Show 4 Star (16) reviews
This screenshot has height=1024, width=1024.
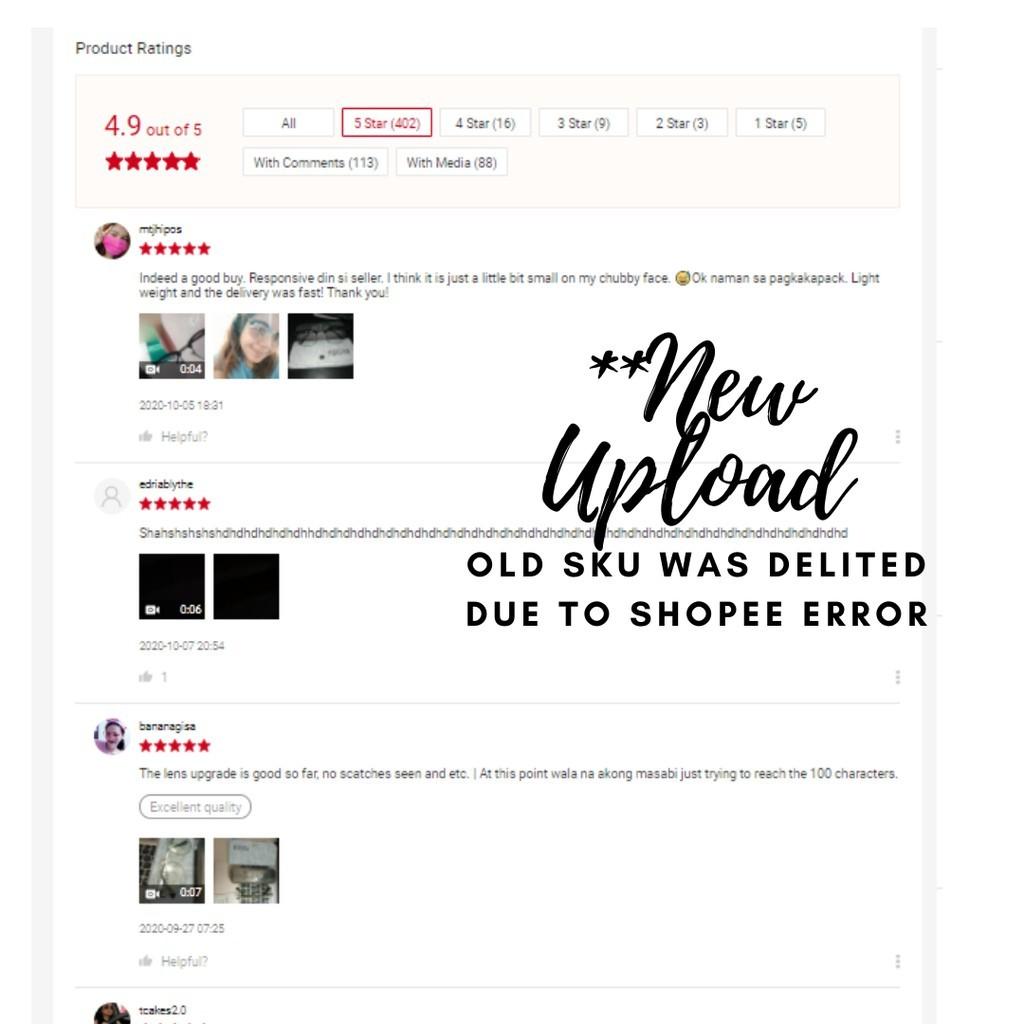coord(485,123)
